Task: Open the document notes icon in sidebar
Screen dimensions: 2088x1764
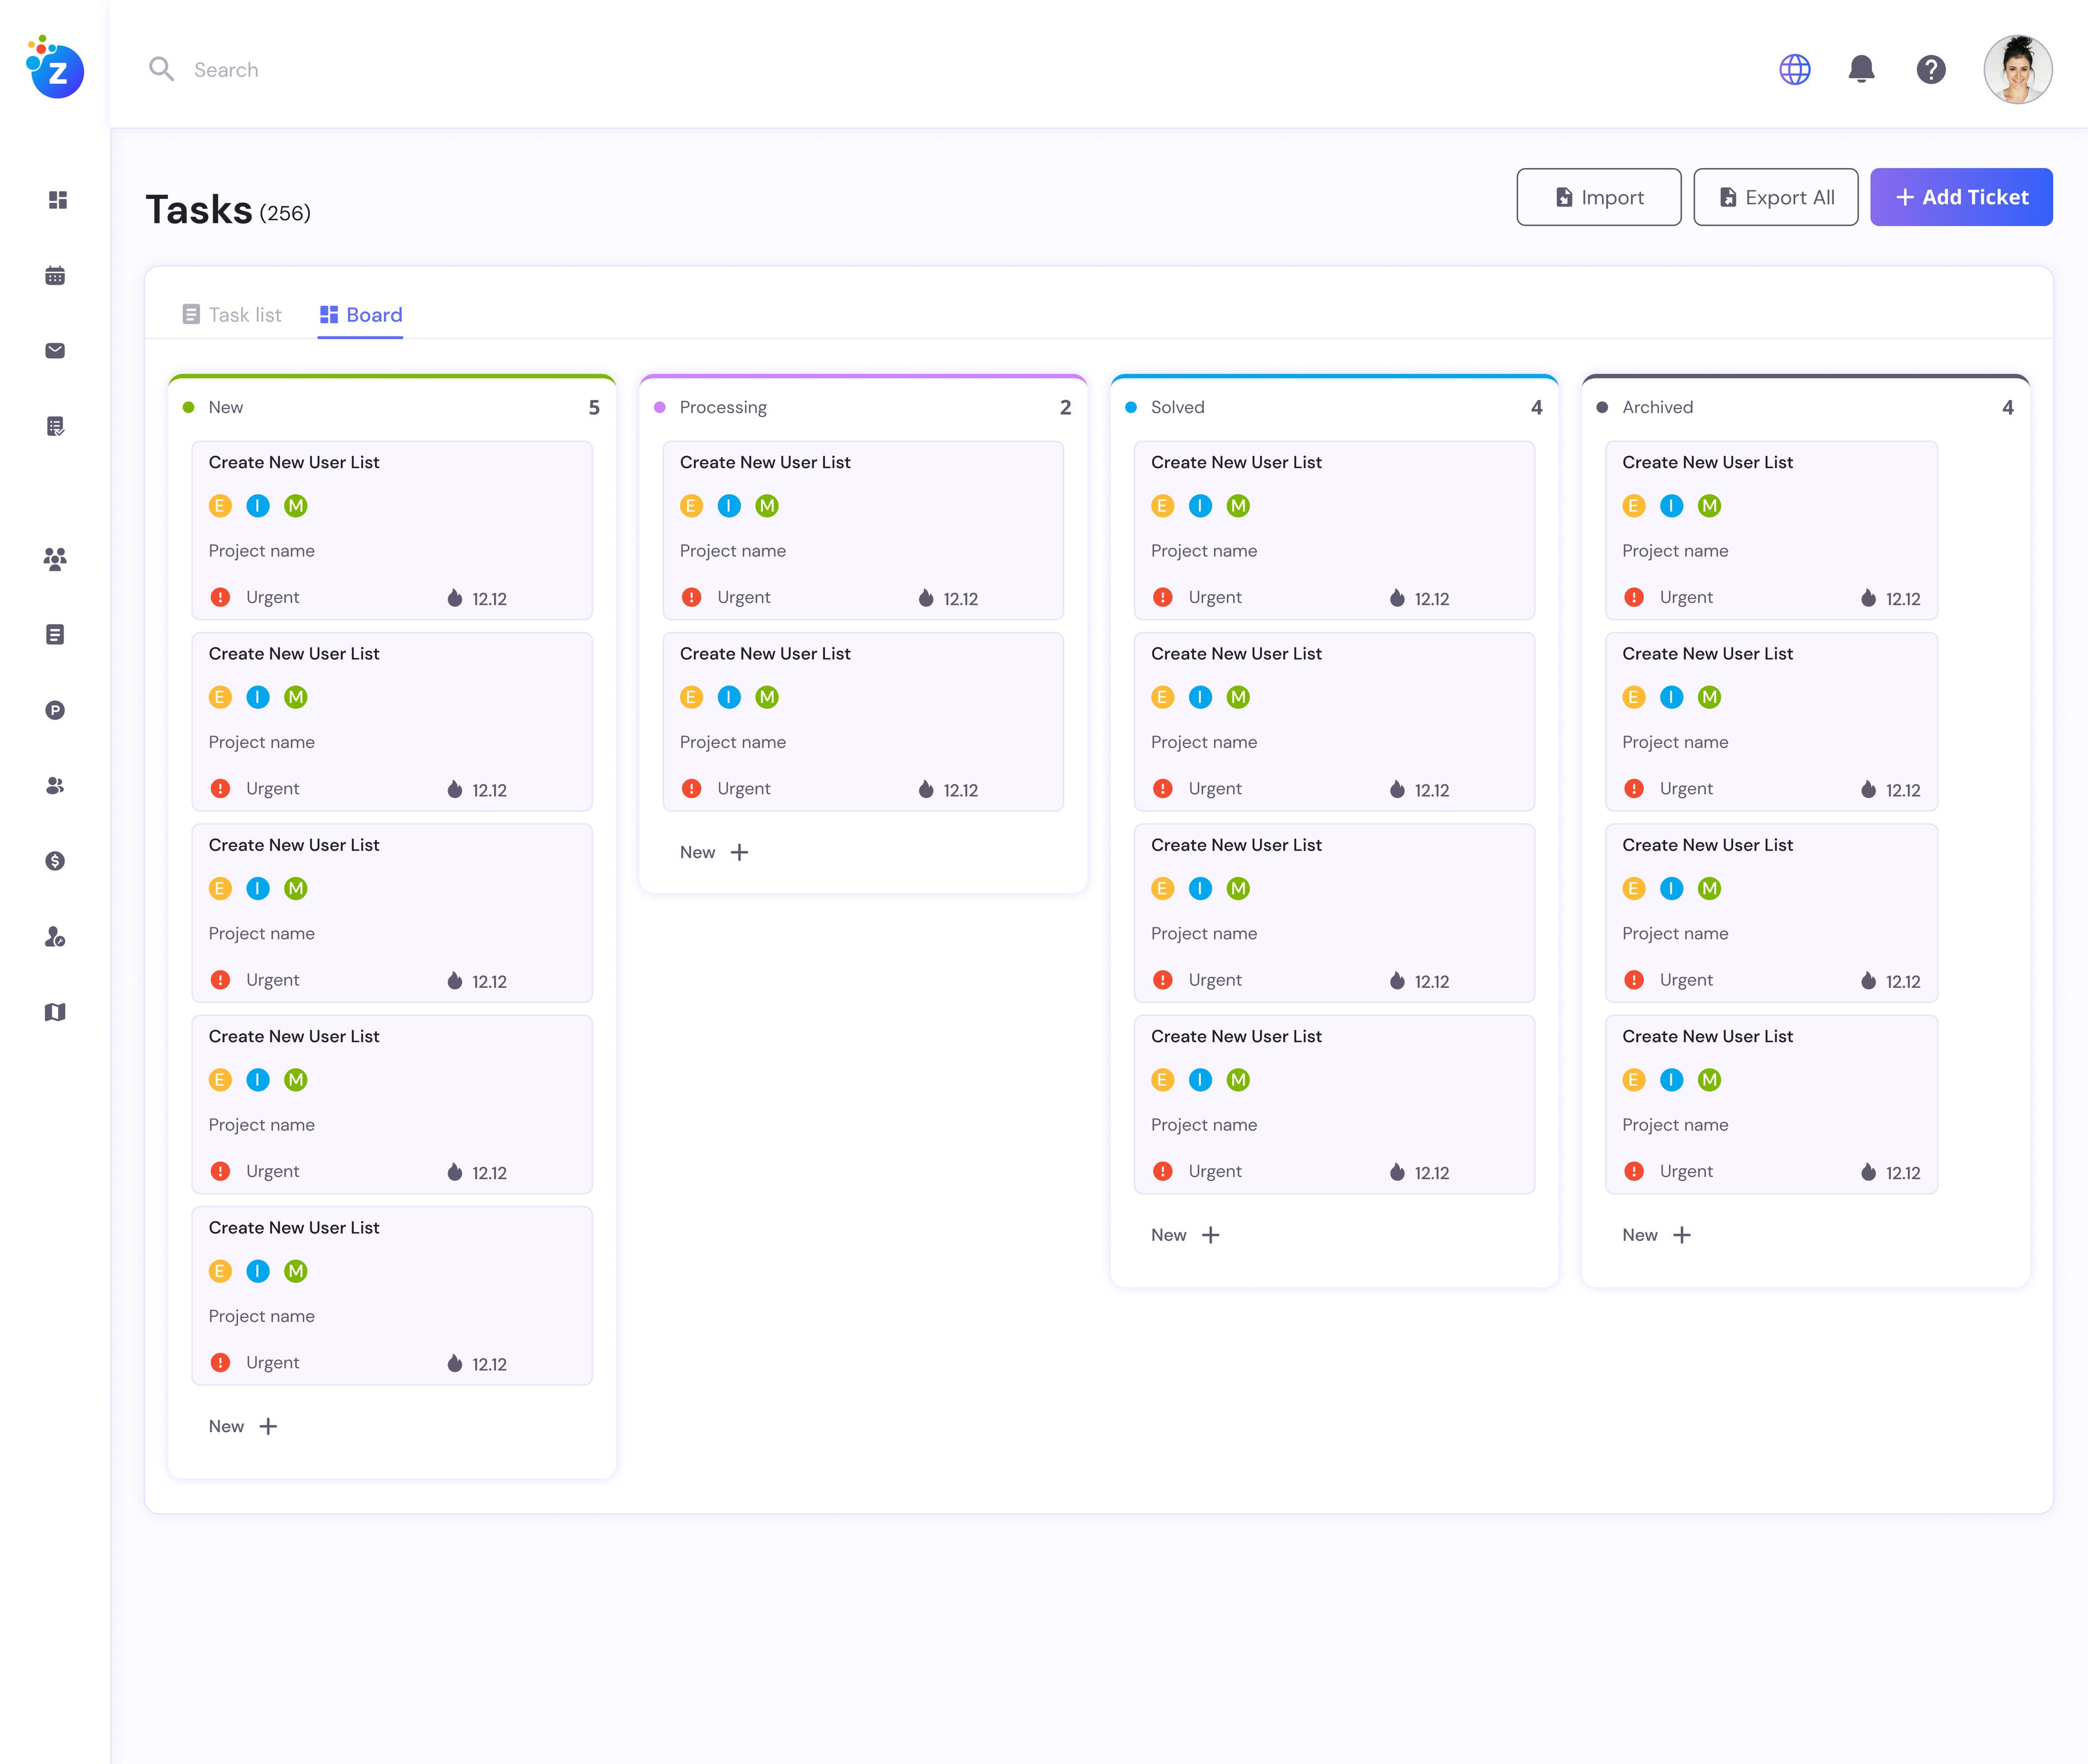Action: click(x=55, y=634)
